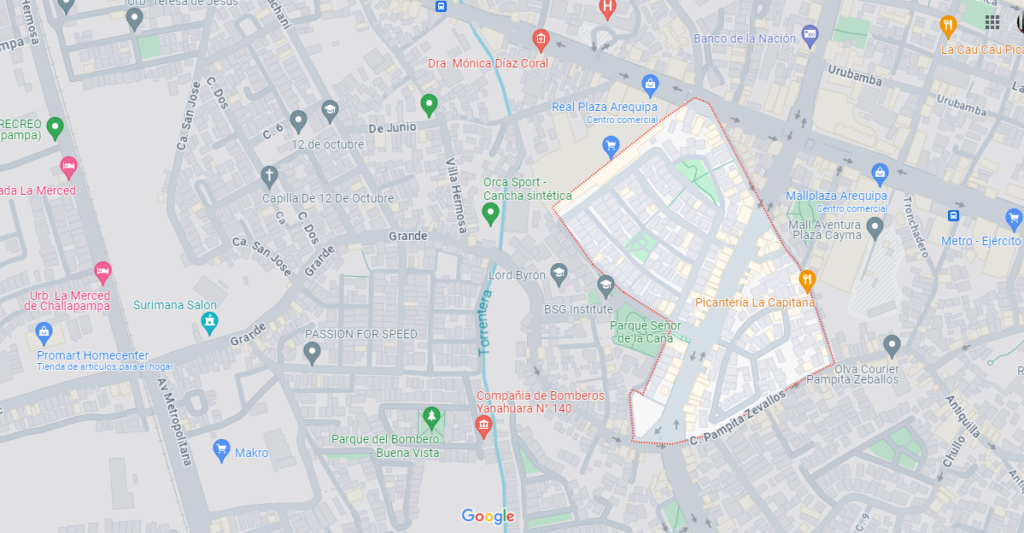Click the Google logo on the map
The height and width of the screenshot is (533, 1024).
pos(488,516)
